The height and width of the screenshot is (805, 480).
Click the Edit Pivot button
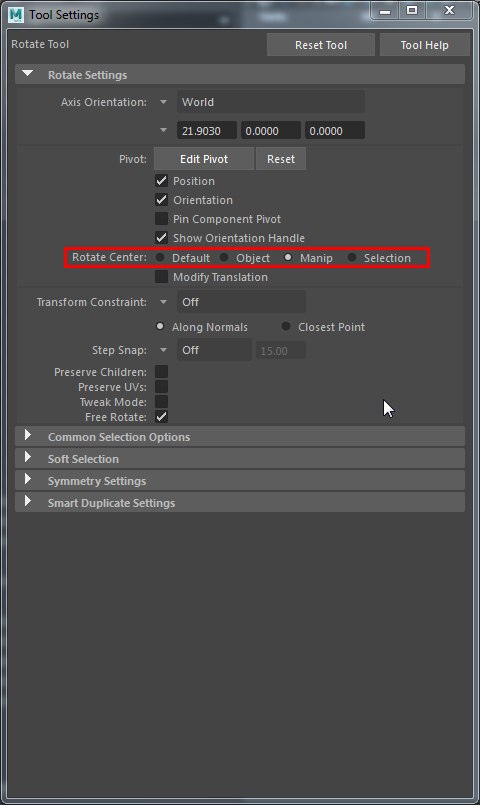[x=204, y=159]
